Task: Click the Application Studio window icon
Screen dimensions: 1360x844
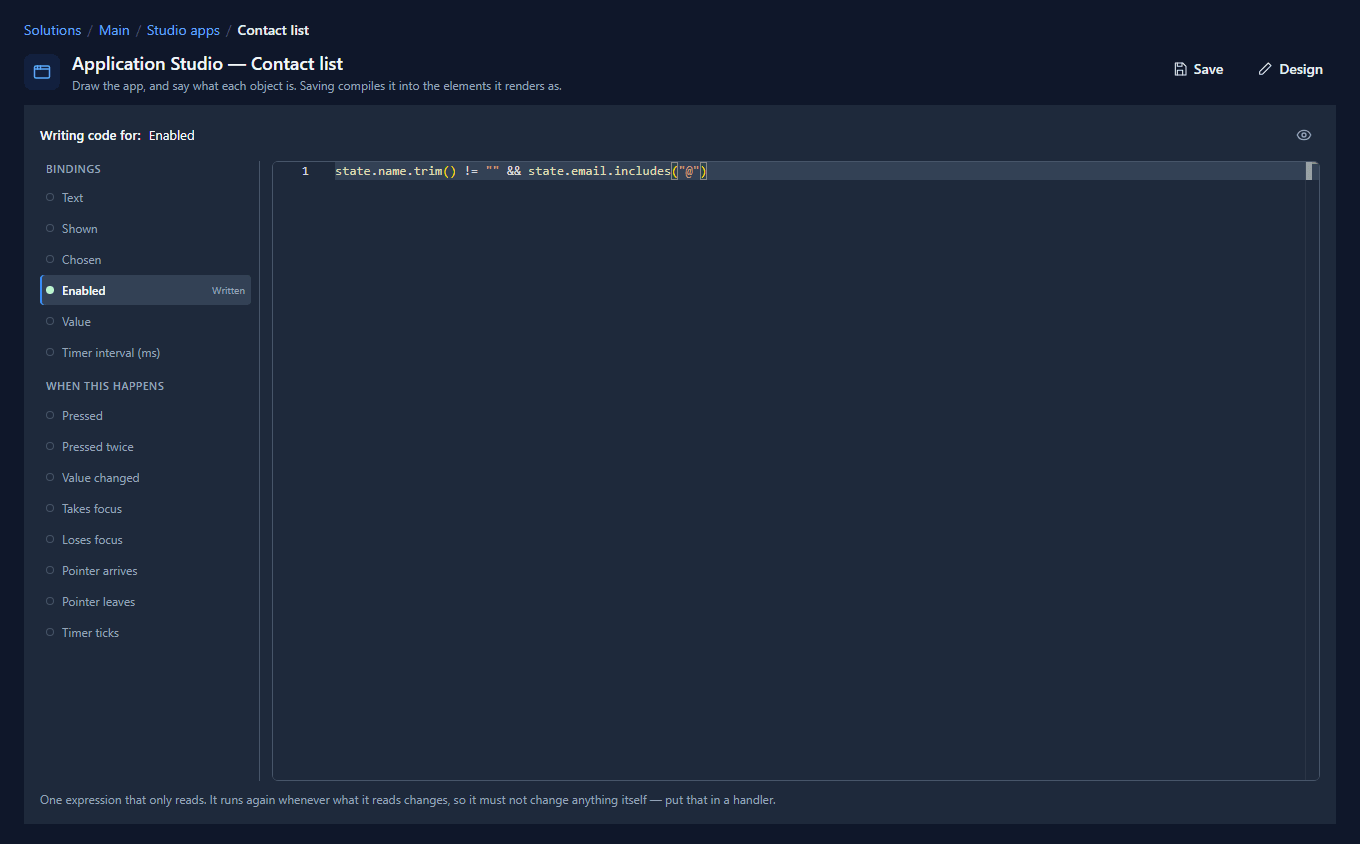Action: [42, 72]
